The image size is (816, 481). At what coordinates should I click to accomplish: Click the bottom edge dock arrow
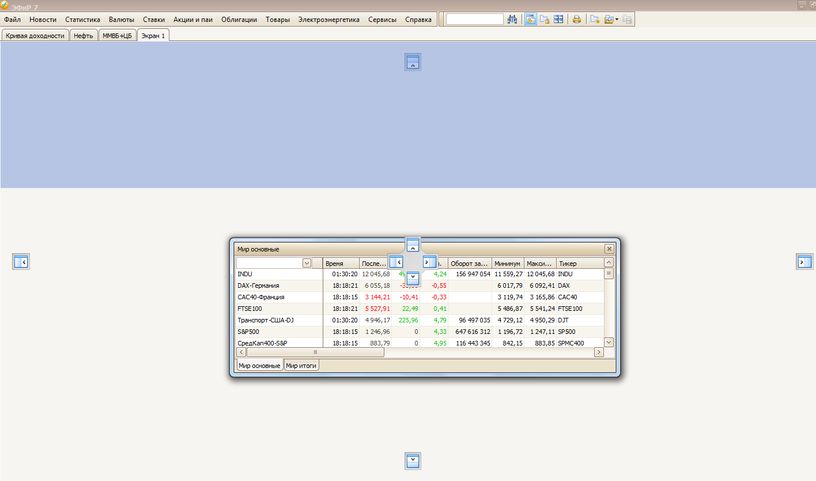(x=412, y=460)
